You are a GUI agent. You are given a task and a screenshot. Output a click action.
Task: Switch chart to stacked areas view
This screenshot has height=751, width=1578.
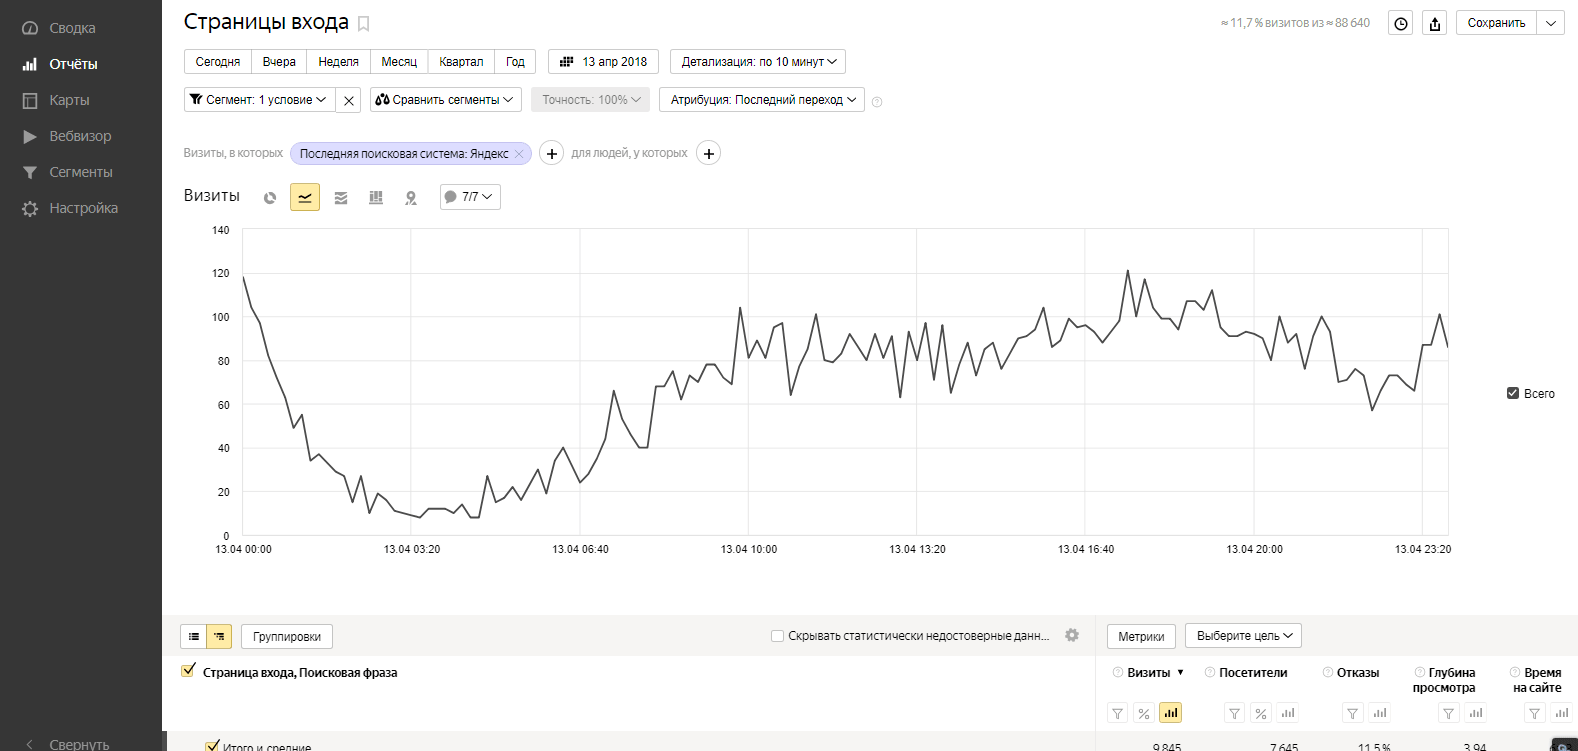tap(341, 198)
